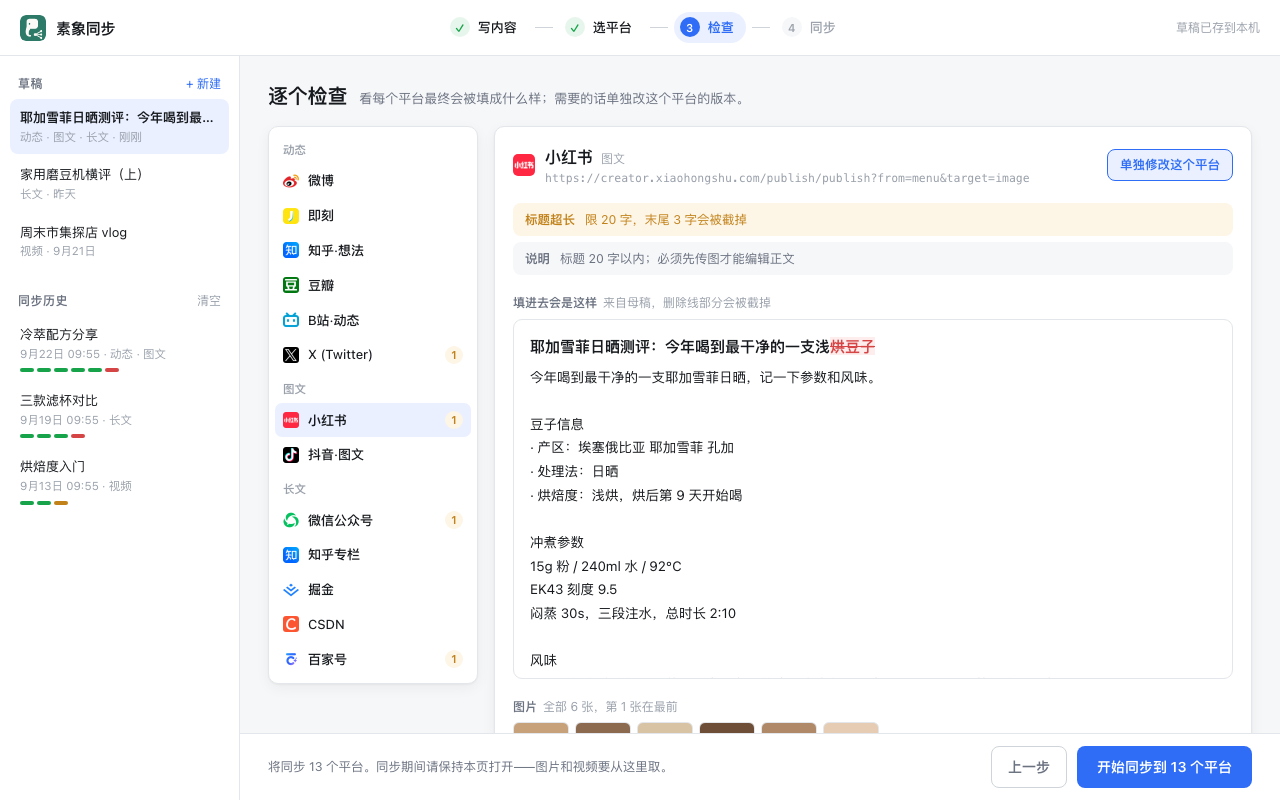Click the 冷萃配方分享 sync progress bars
The width and height of the screenshot is (1280, 800).
(69, 370)
